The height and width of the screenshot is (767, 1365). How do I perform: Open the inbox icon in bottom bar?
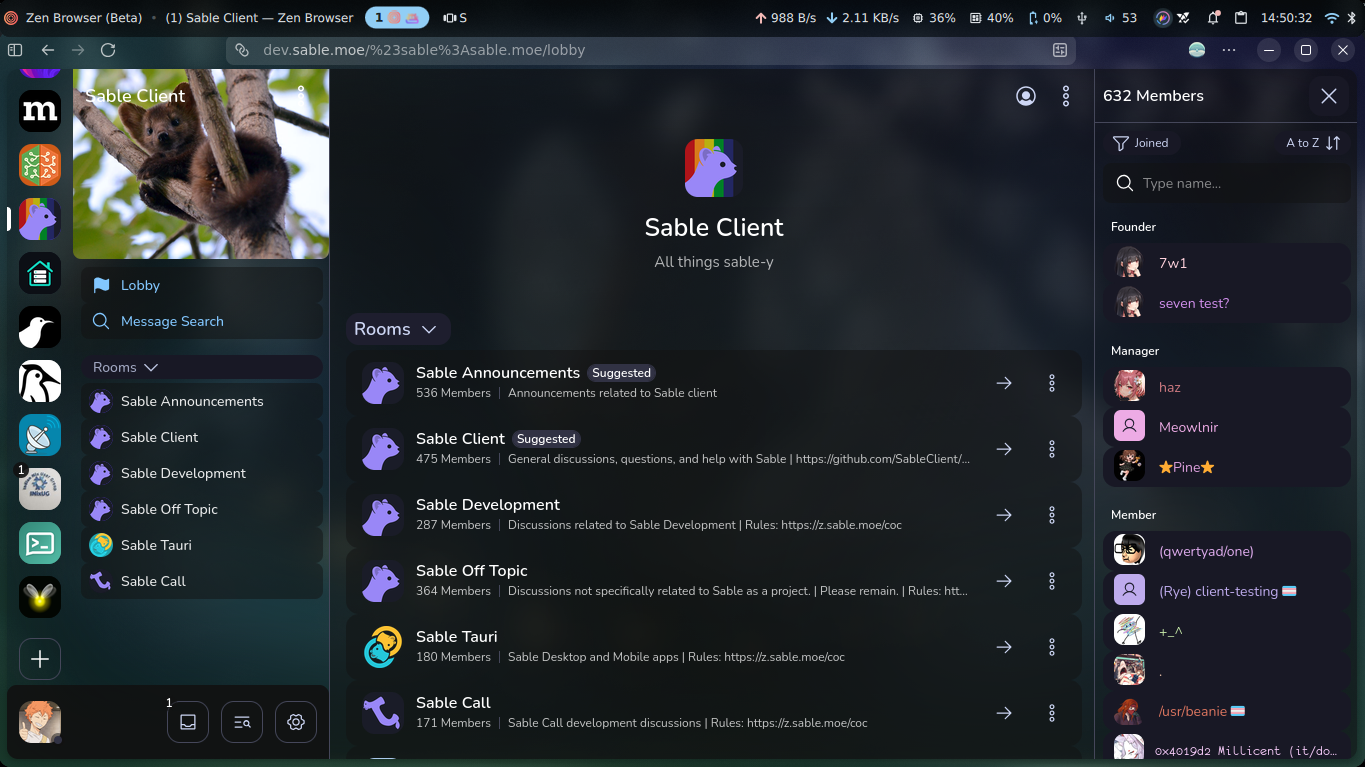(x=188, y=722)
